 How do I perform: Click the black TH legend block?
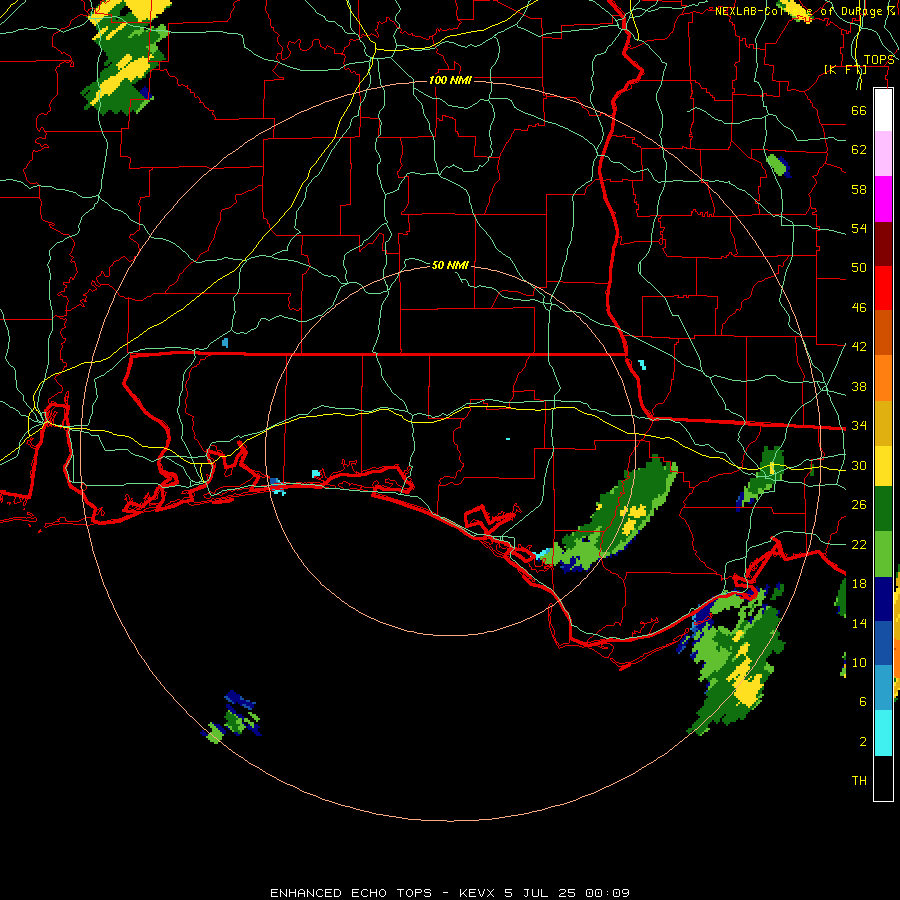click(883, 778)
